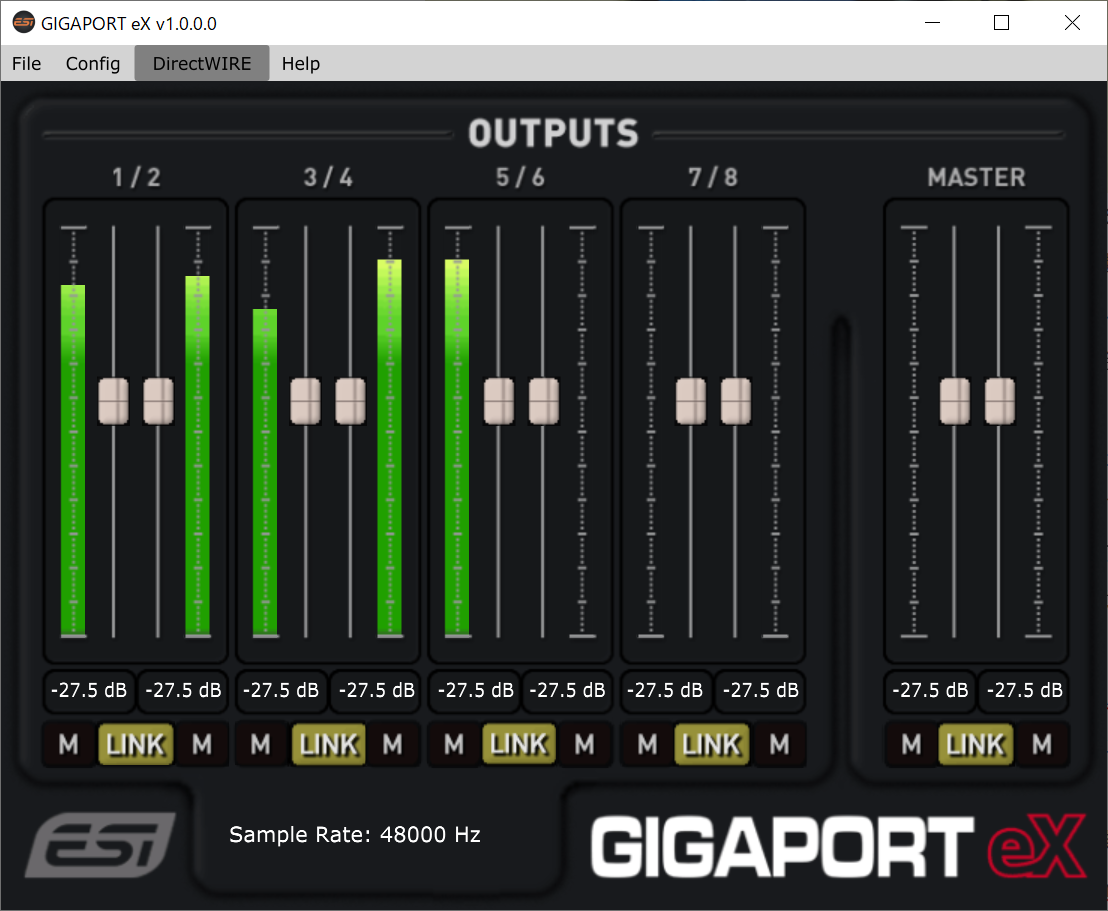This screenshot has height=911, width=1108.
Task: Click the 3 / 4 output pair label
Action: pos(329,177)
